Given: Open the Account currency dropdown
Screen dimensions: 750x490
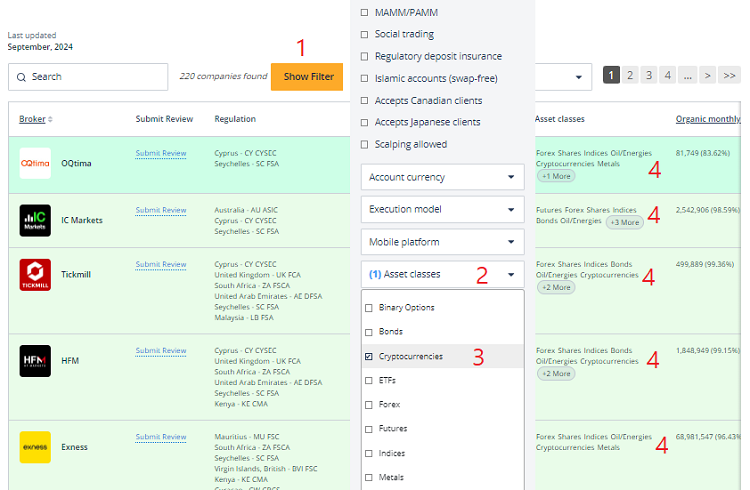Looking at the screenshot, I should 442,177.
